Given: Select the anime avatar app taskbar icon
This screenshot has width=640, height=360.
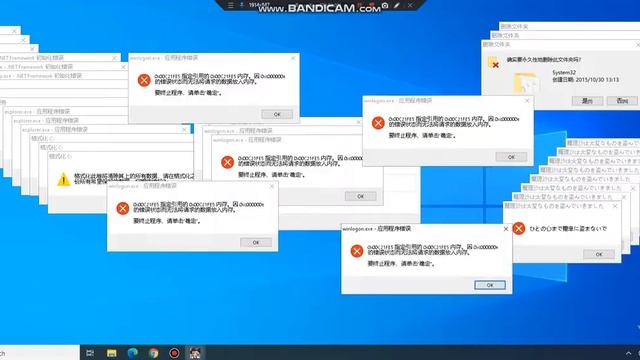Looking at the screenshot, I should [195, 353].
